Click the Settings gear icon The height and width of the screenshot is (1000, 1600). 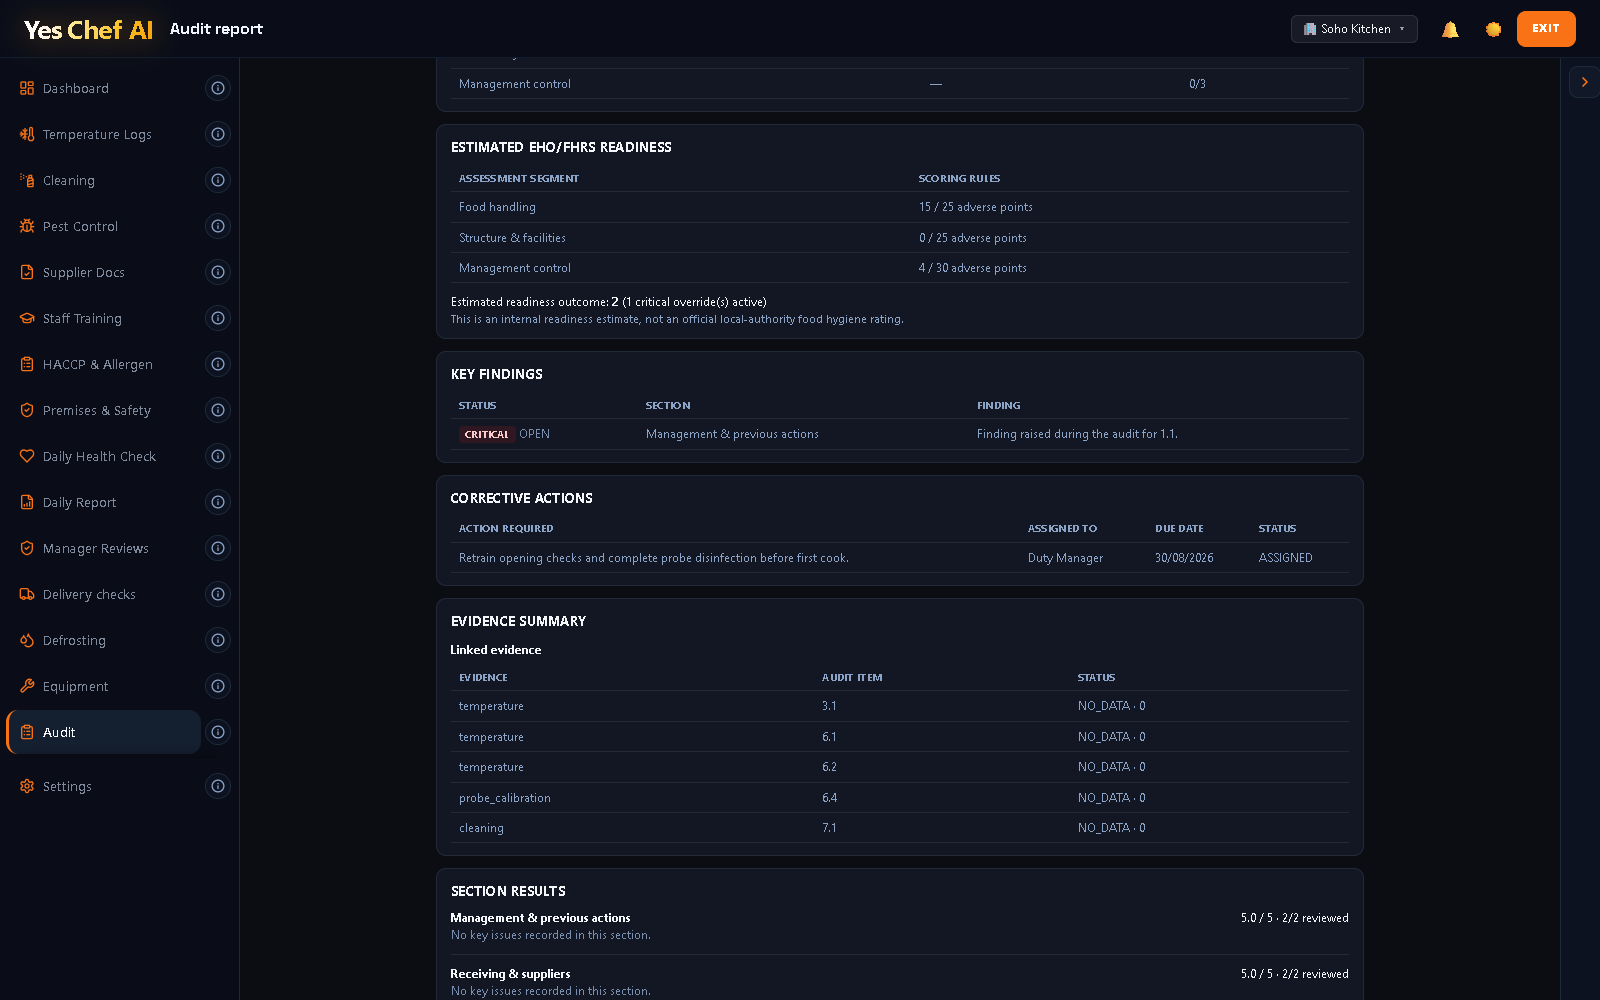pyautogui.click(x=27, y=786)
